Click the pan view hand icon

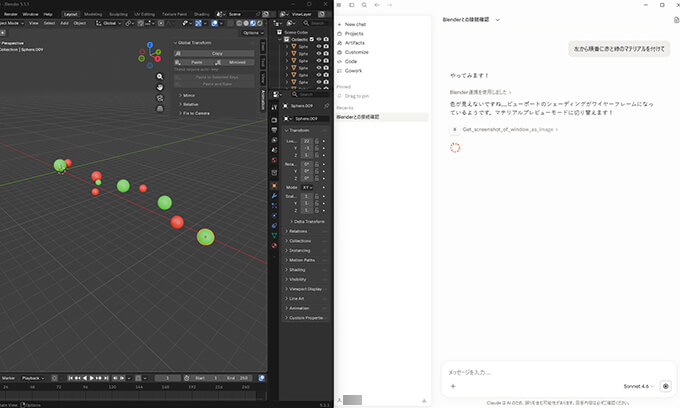pyautogui.click(x=160, y=87)
